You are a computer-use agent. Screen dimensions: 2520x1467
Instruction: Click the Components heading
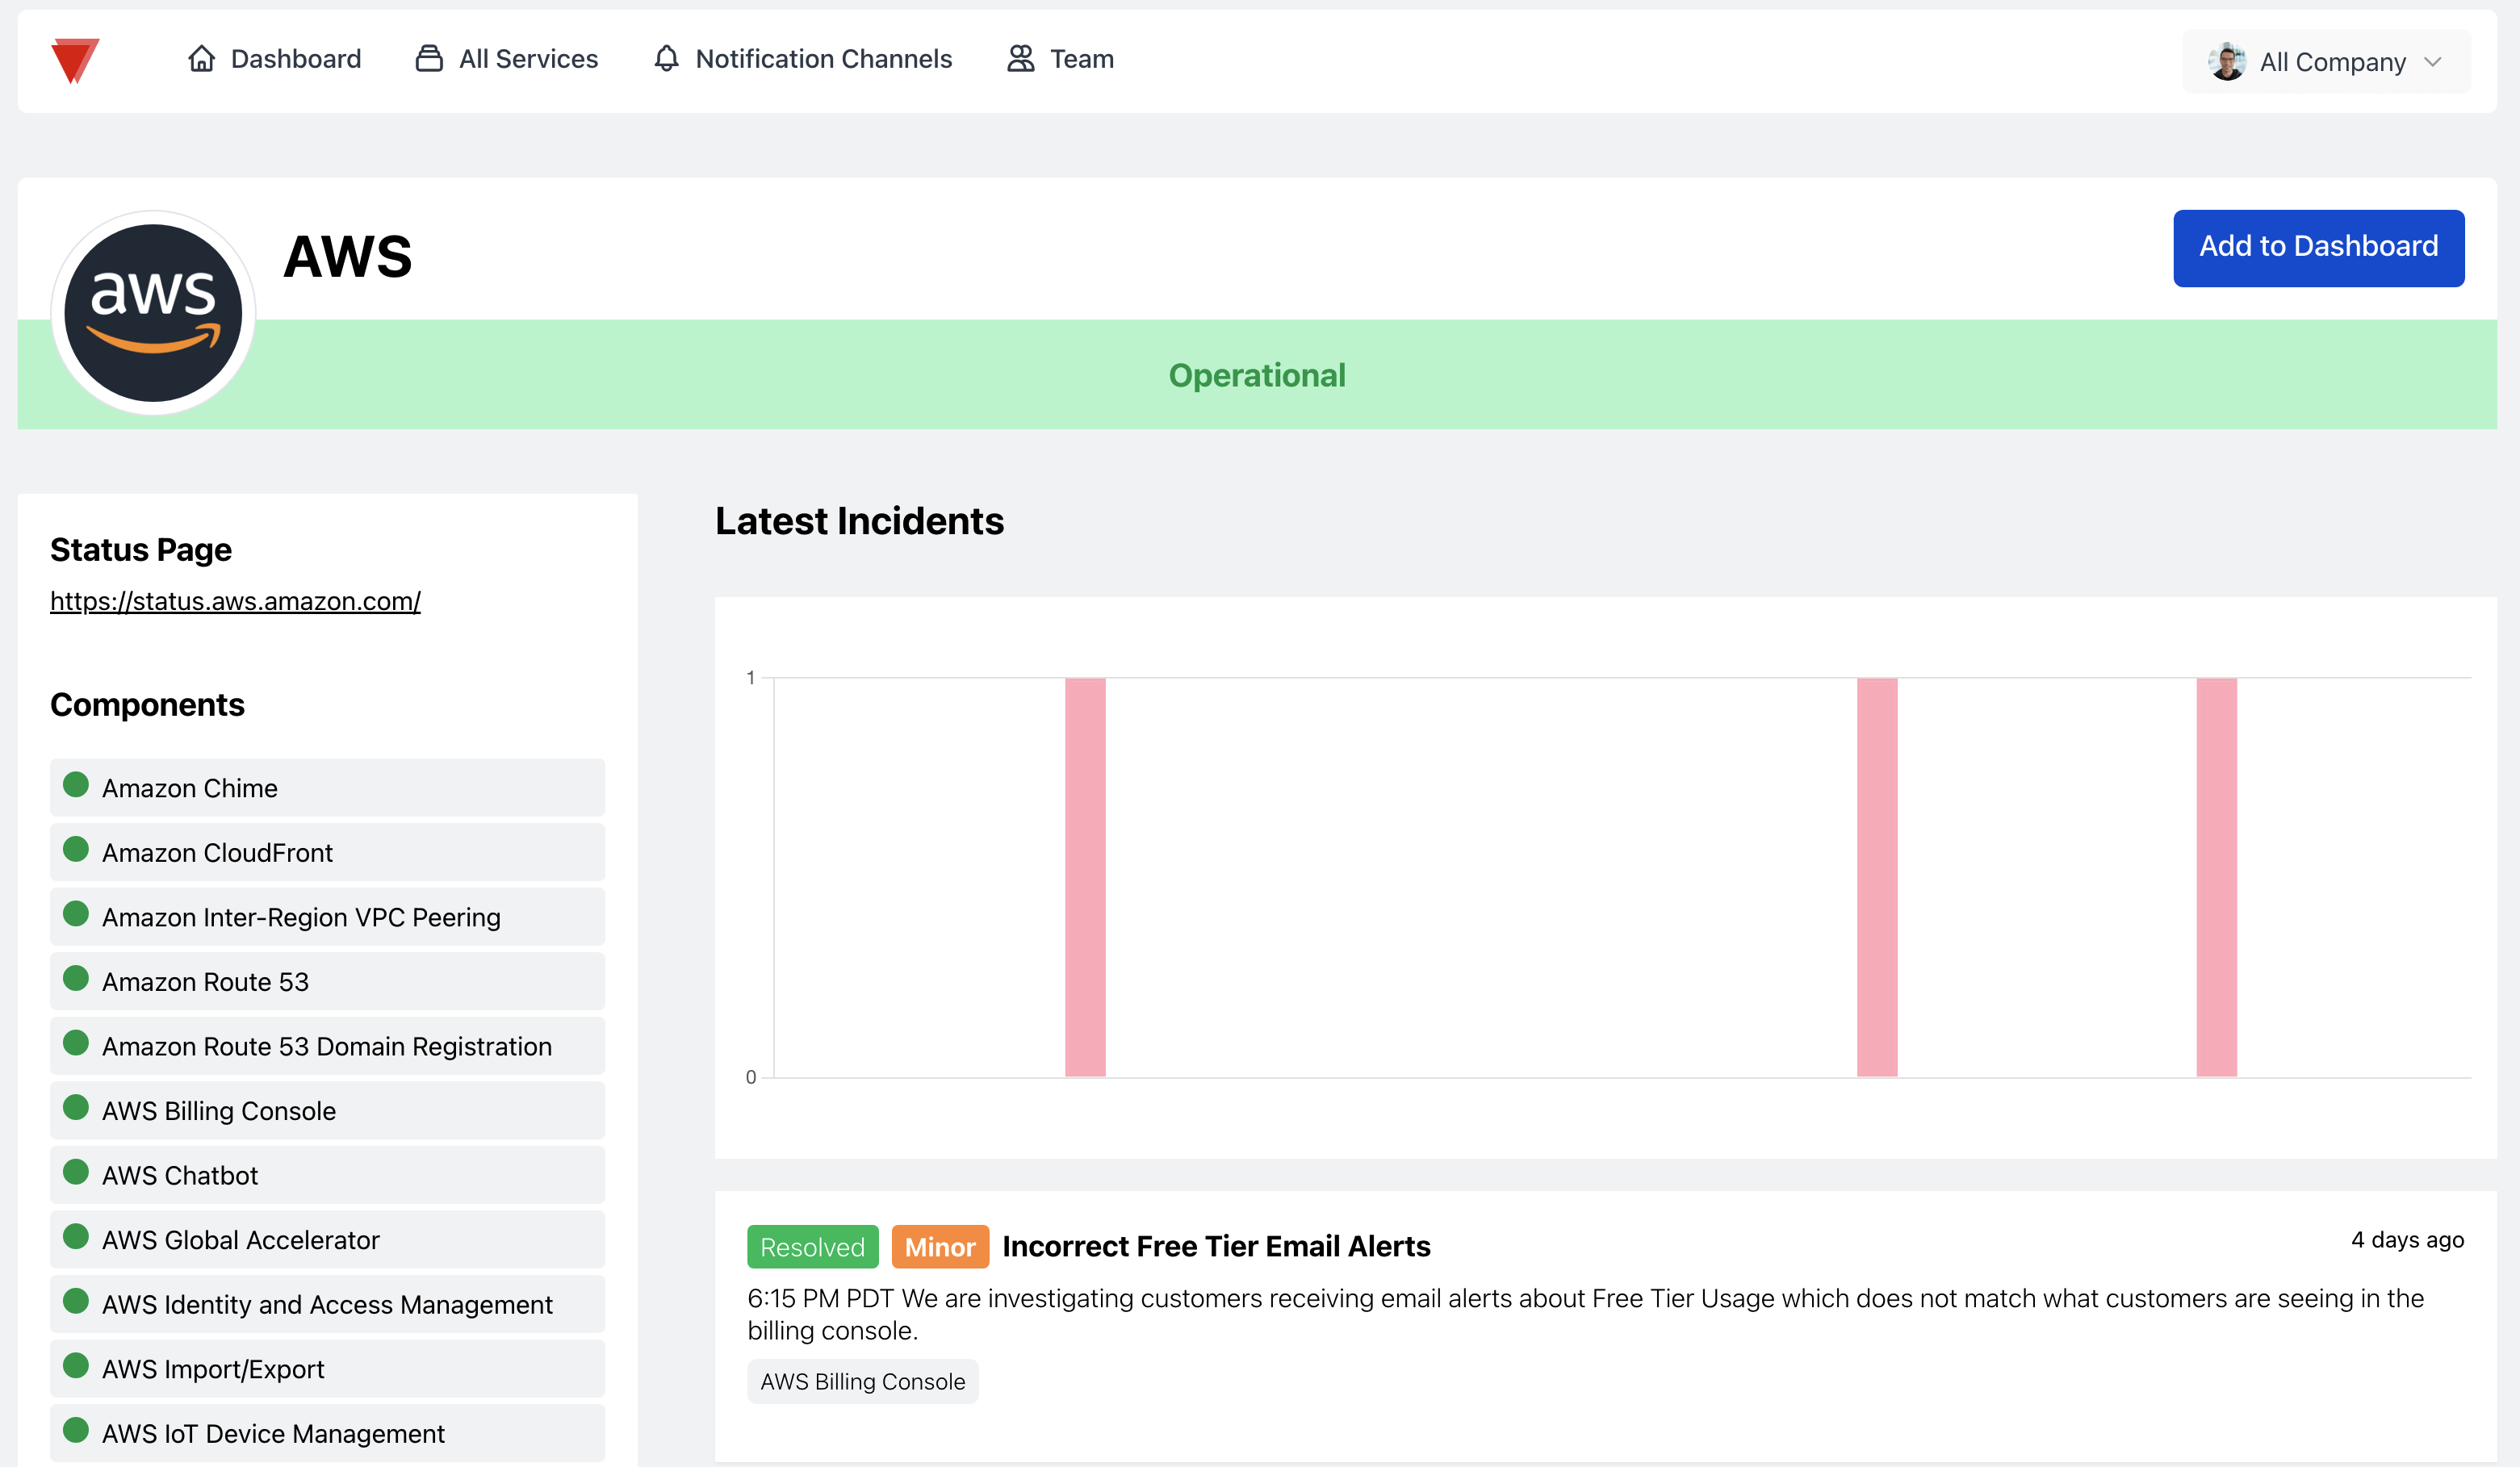click(x=147, y=705)
